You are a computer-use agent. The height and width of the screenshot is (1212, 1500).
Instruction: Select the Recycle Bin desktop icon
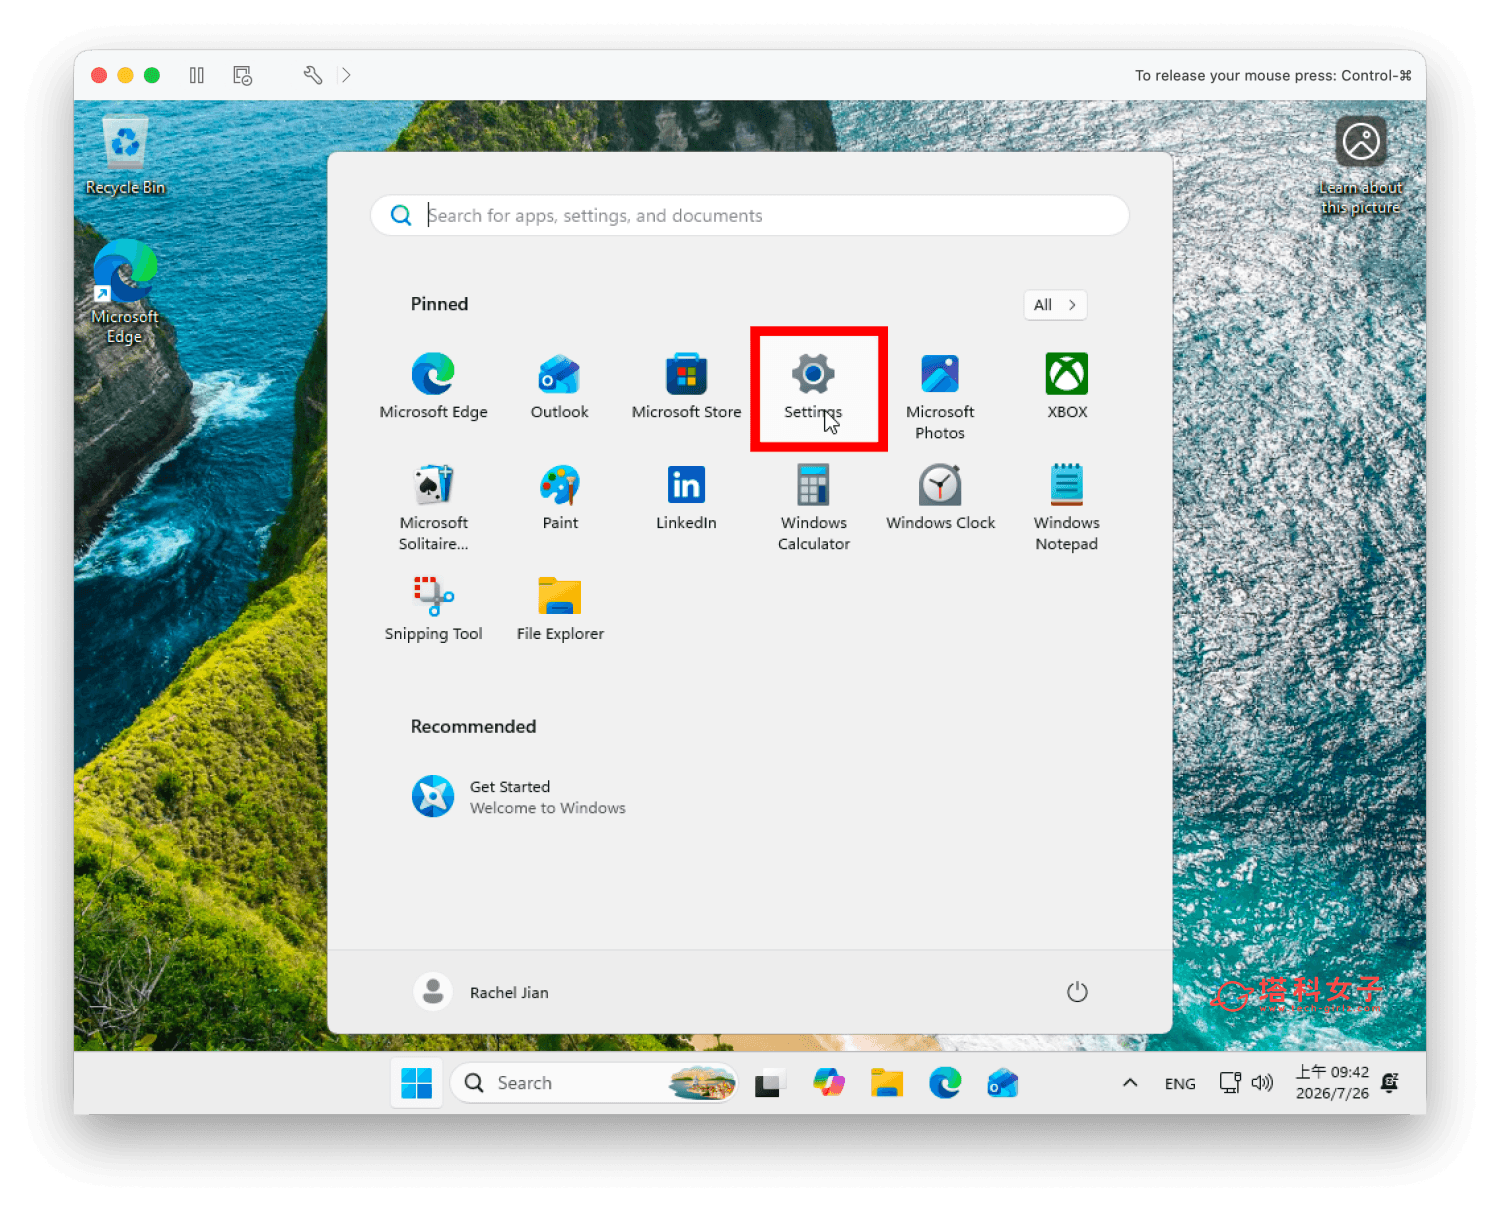tap(125, 155)
